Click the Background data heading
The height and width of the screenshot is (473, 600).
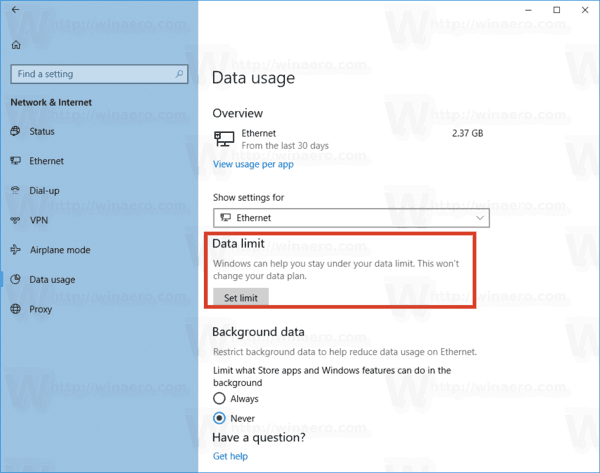coord(259,332)
